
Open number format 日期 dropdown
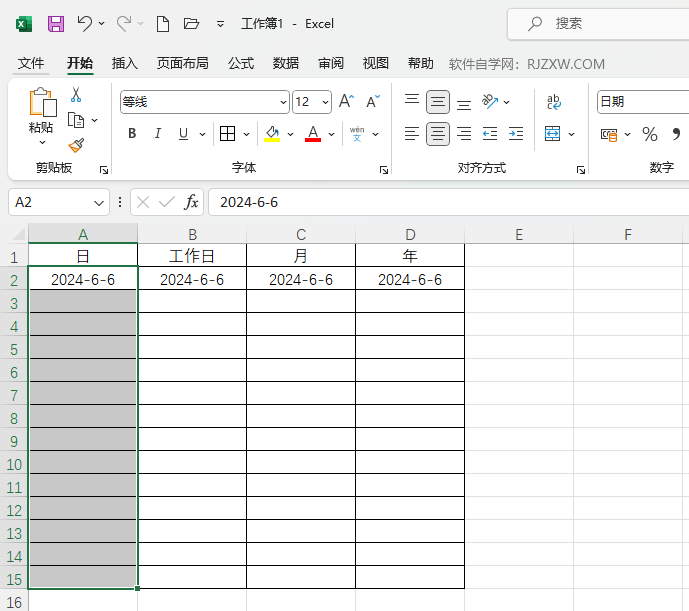pyautogui.click(x=642, y=102)
